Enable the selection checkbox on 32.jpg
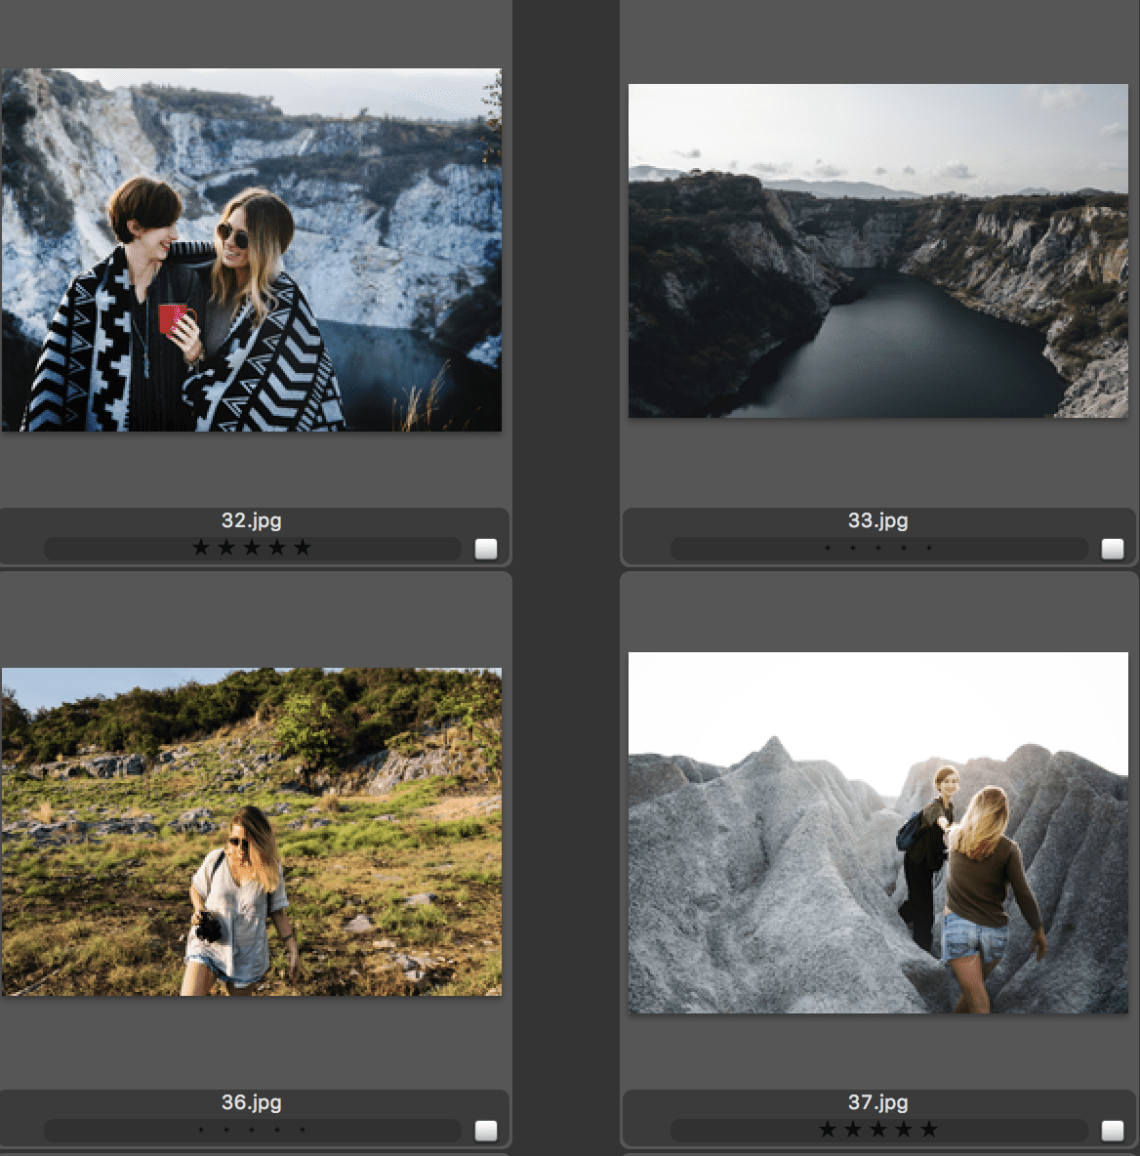The width and height of the screenshot is (1140, 1156). pyautogui.click(x=487, y=547)
